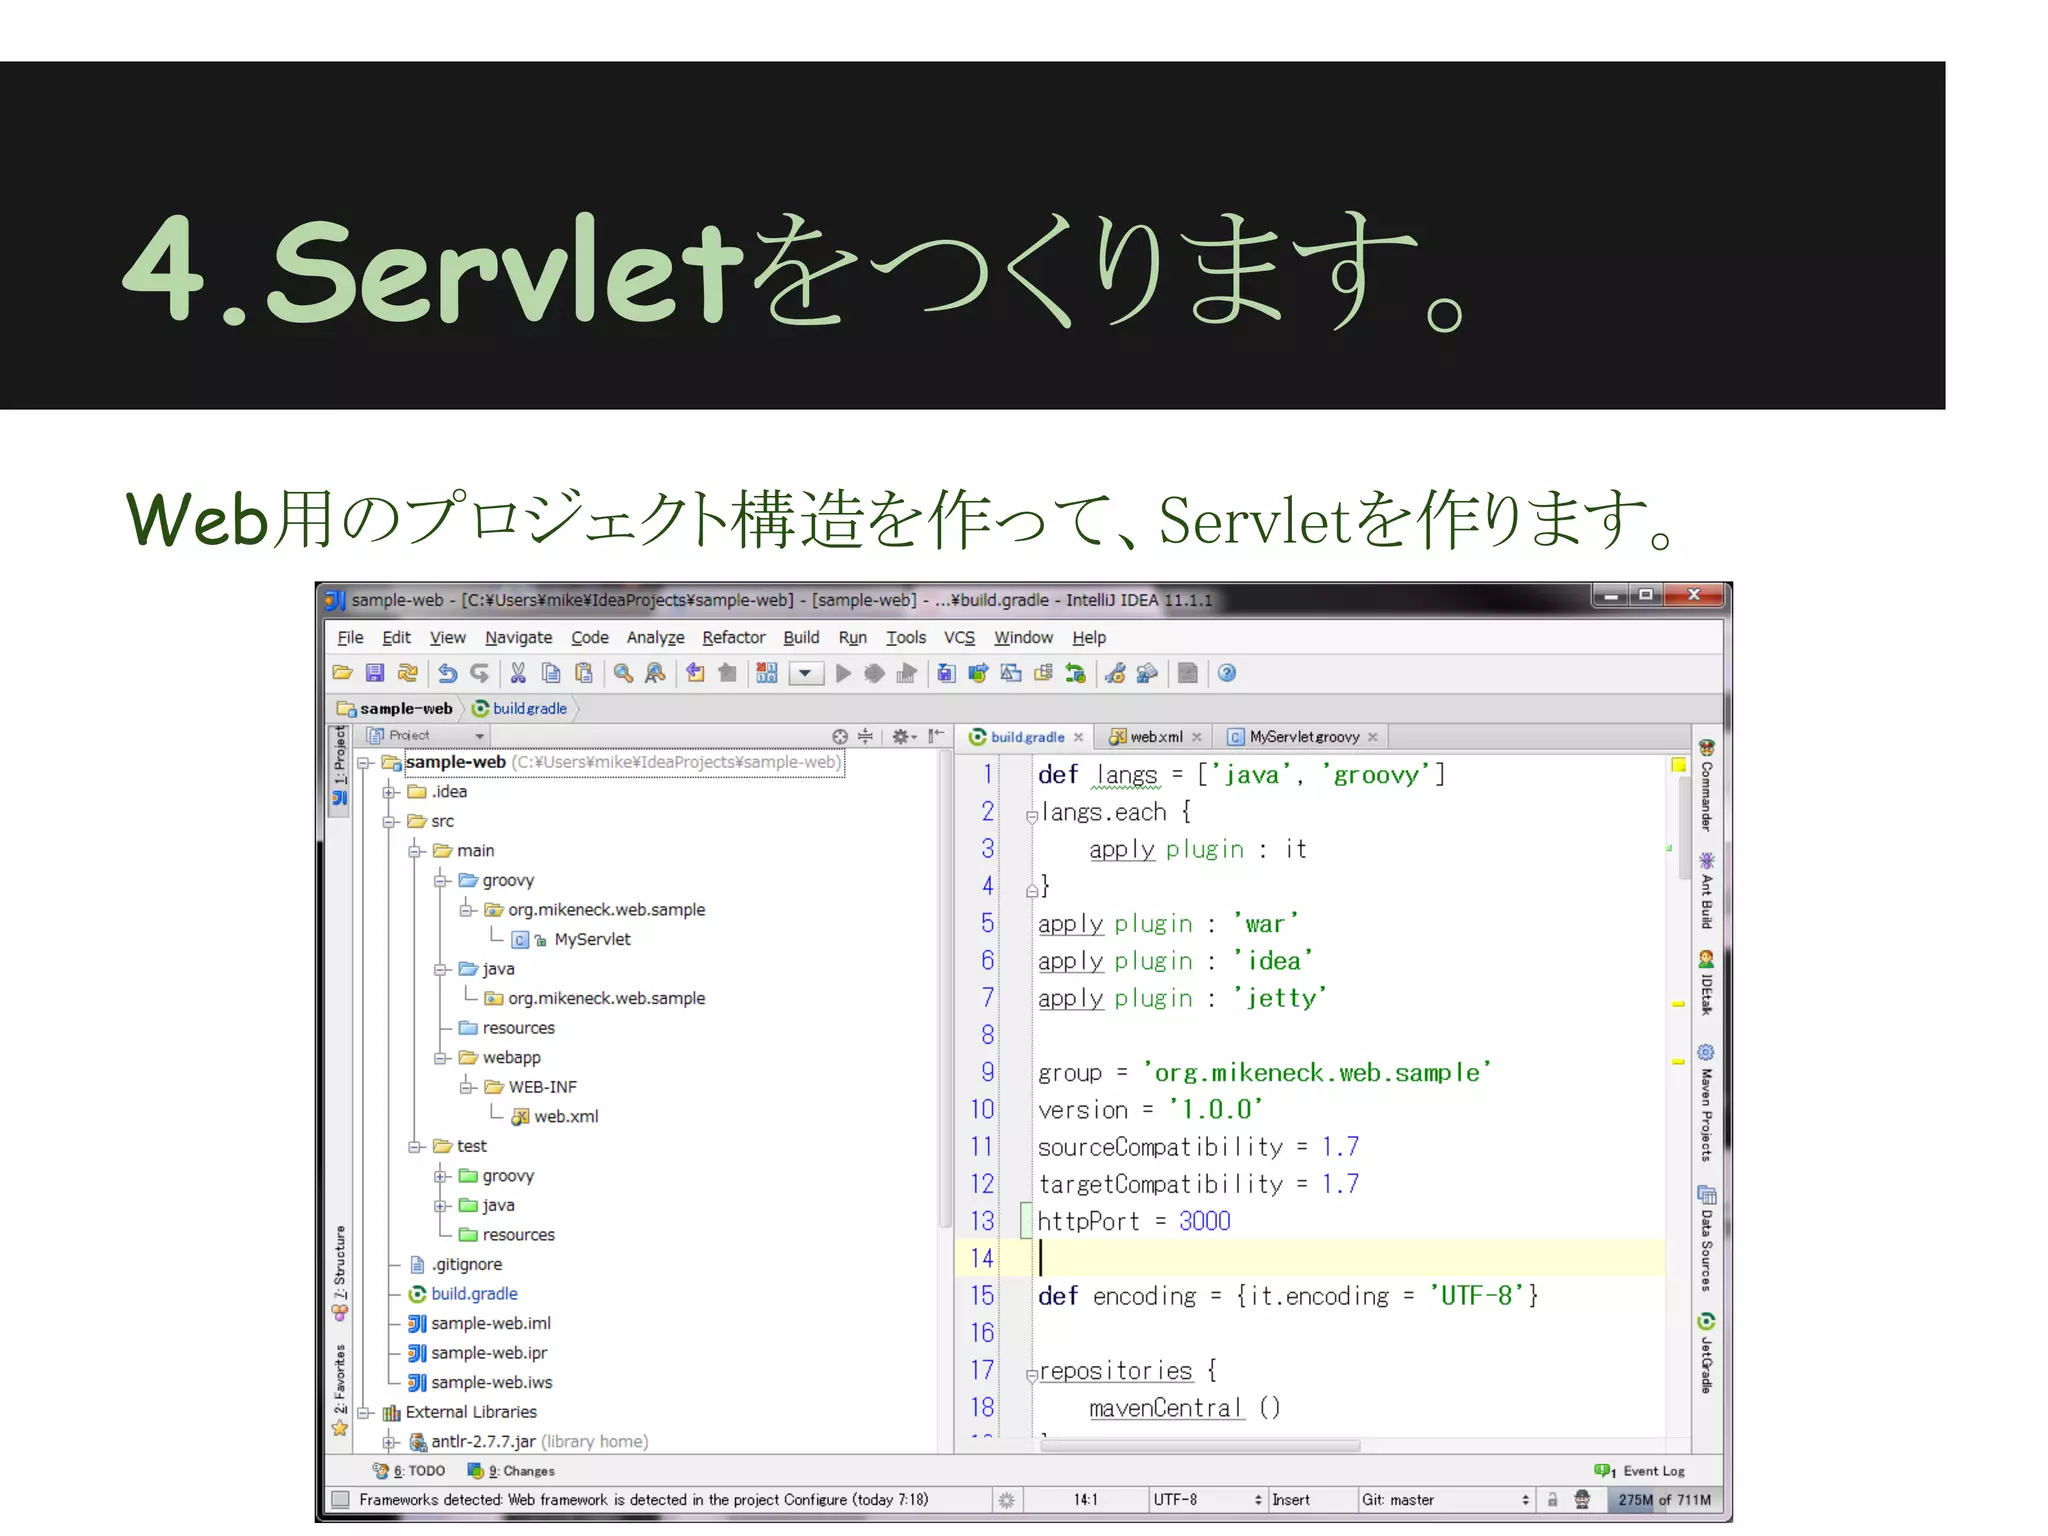Viewport: 2048px width, 1536px height.
Task: Click the Scroll from Source target icon
Action: tap(840, 736)
